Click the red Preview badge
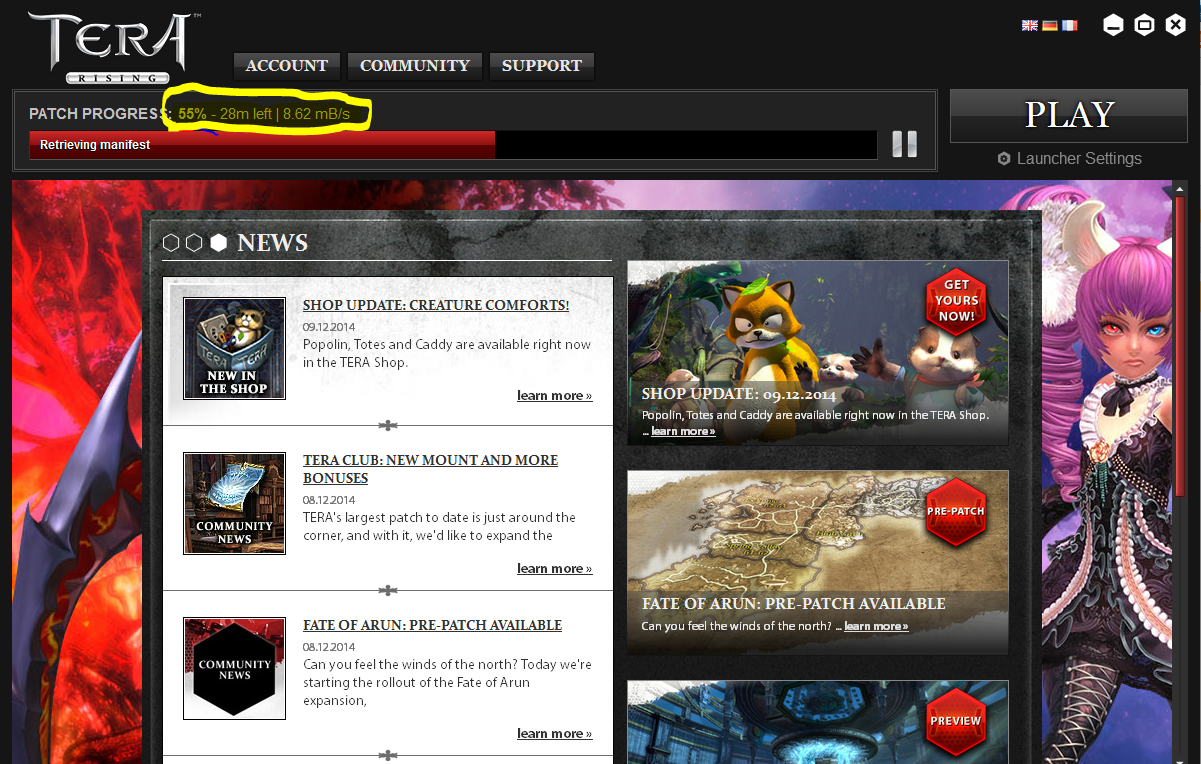The height and width of the screenshot is (764, 1201). pyautogui.click(x=956, y=721)
